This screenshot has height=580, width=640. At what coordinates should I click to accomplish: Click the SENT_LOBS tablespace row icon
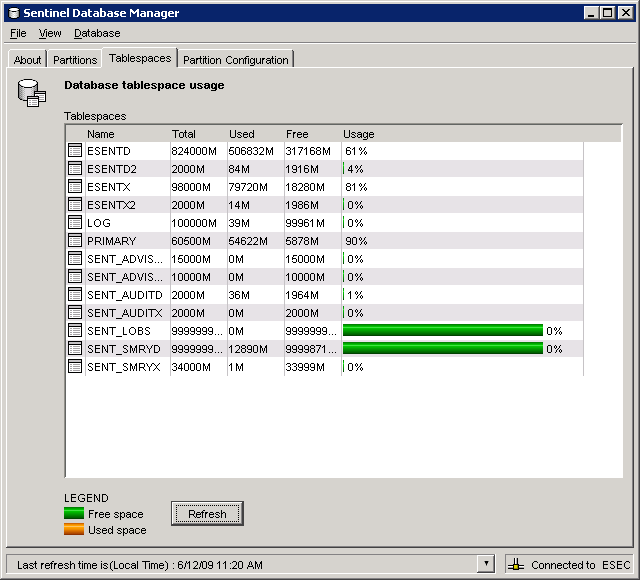click(x=75, y=330)
